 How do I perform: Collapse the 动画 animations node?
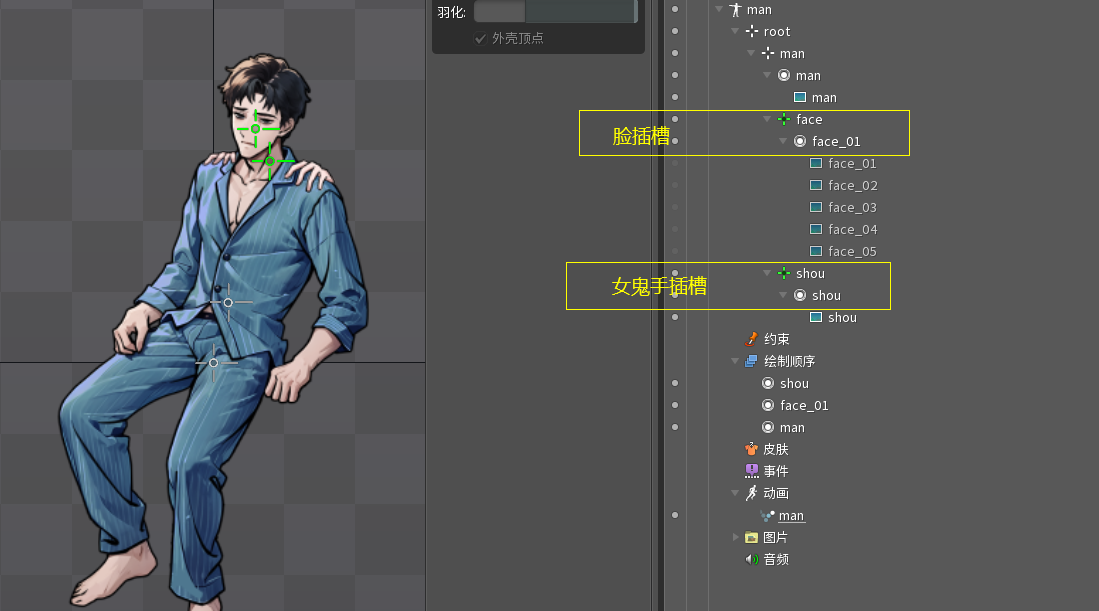click(736, 494)
